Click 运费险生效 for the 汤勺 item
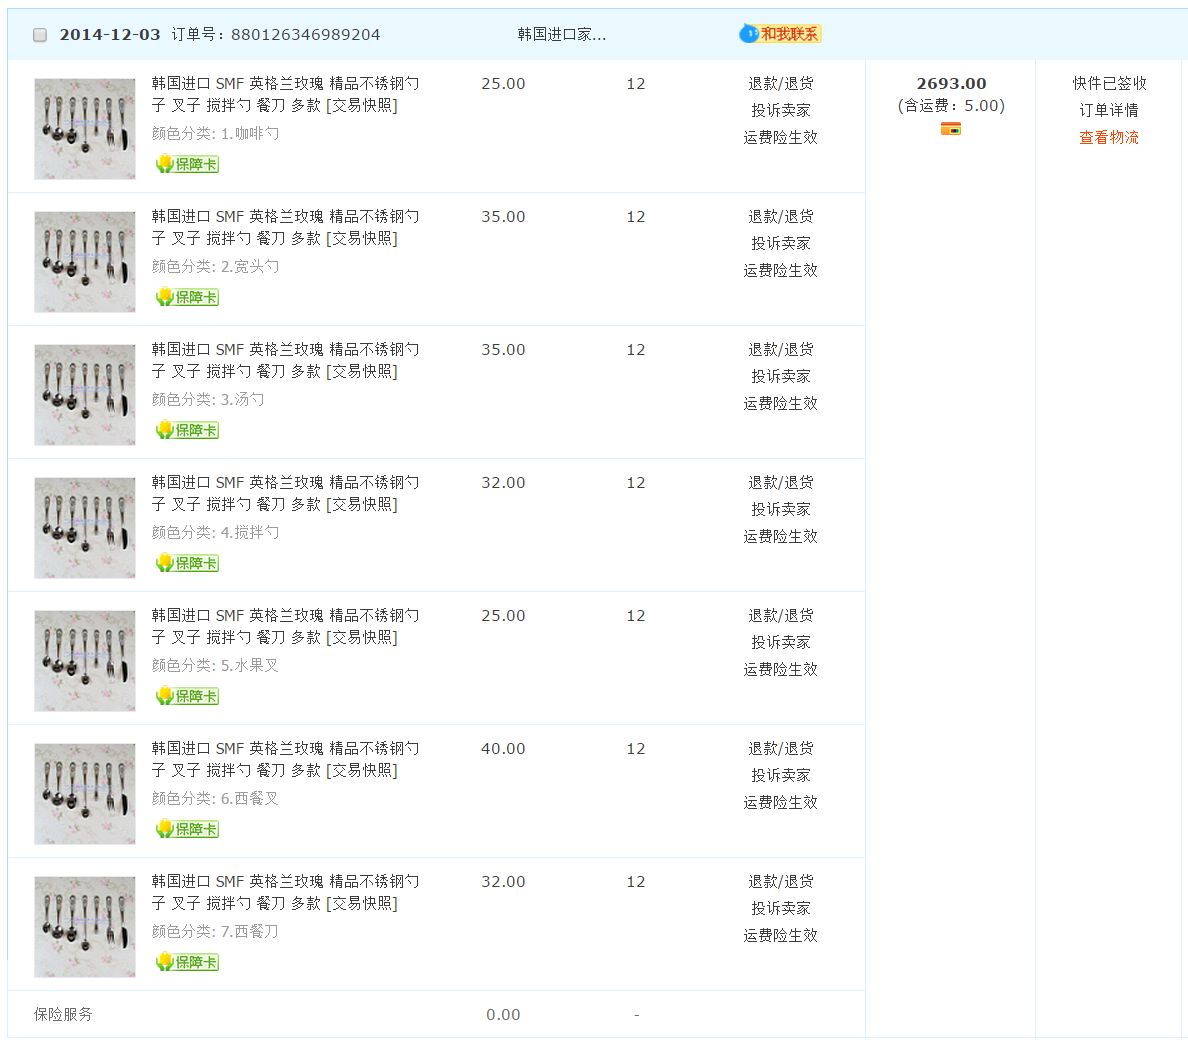Screen dimensions: 1188x1045 [x=780, y=403]
